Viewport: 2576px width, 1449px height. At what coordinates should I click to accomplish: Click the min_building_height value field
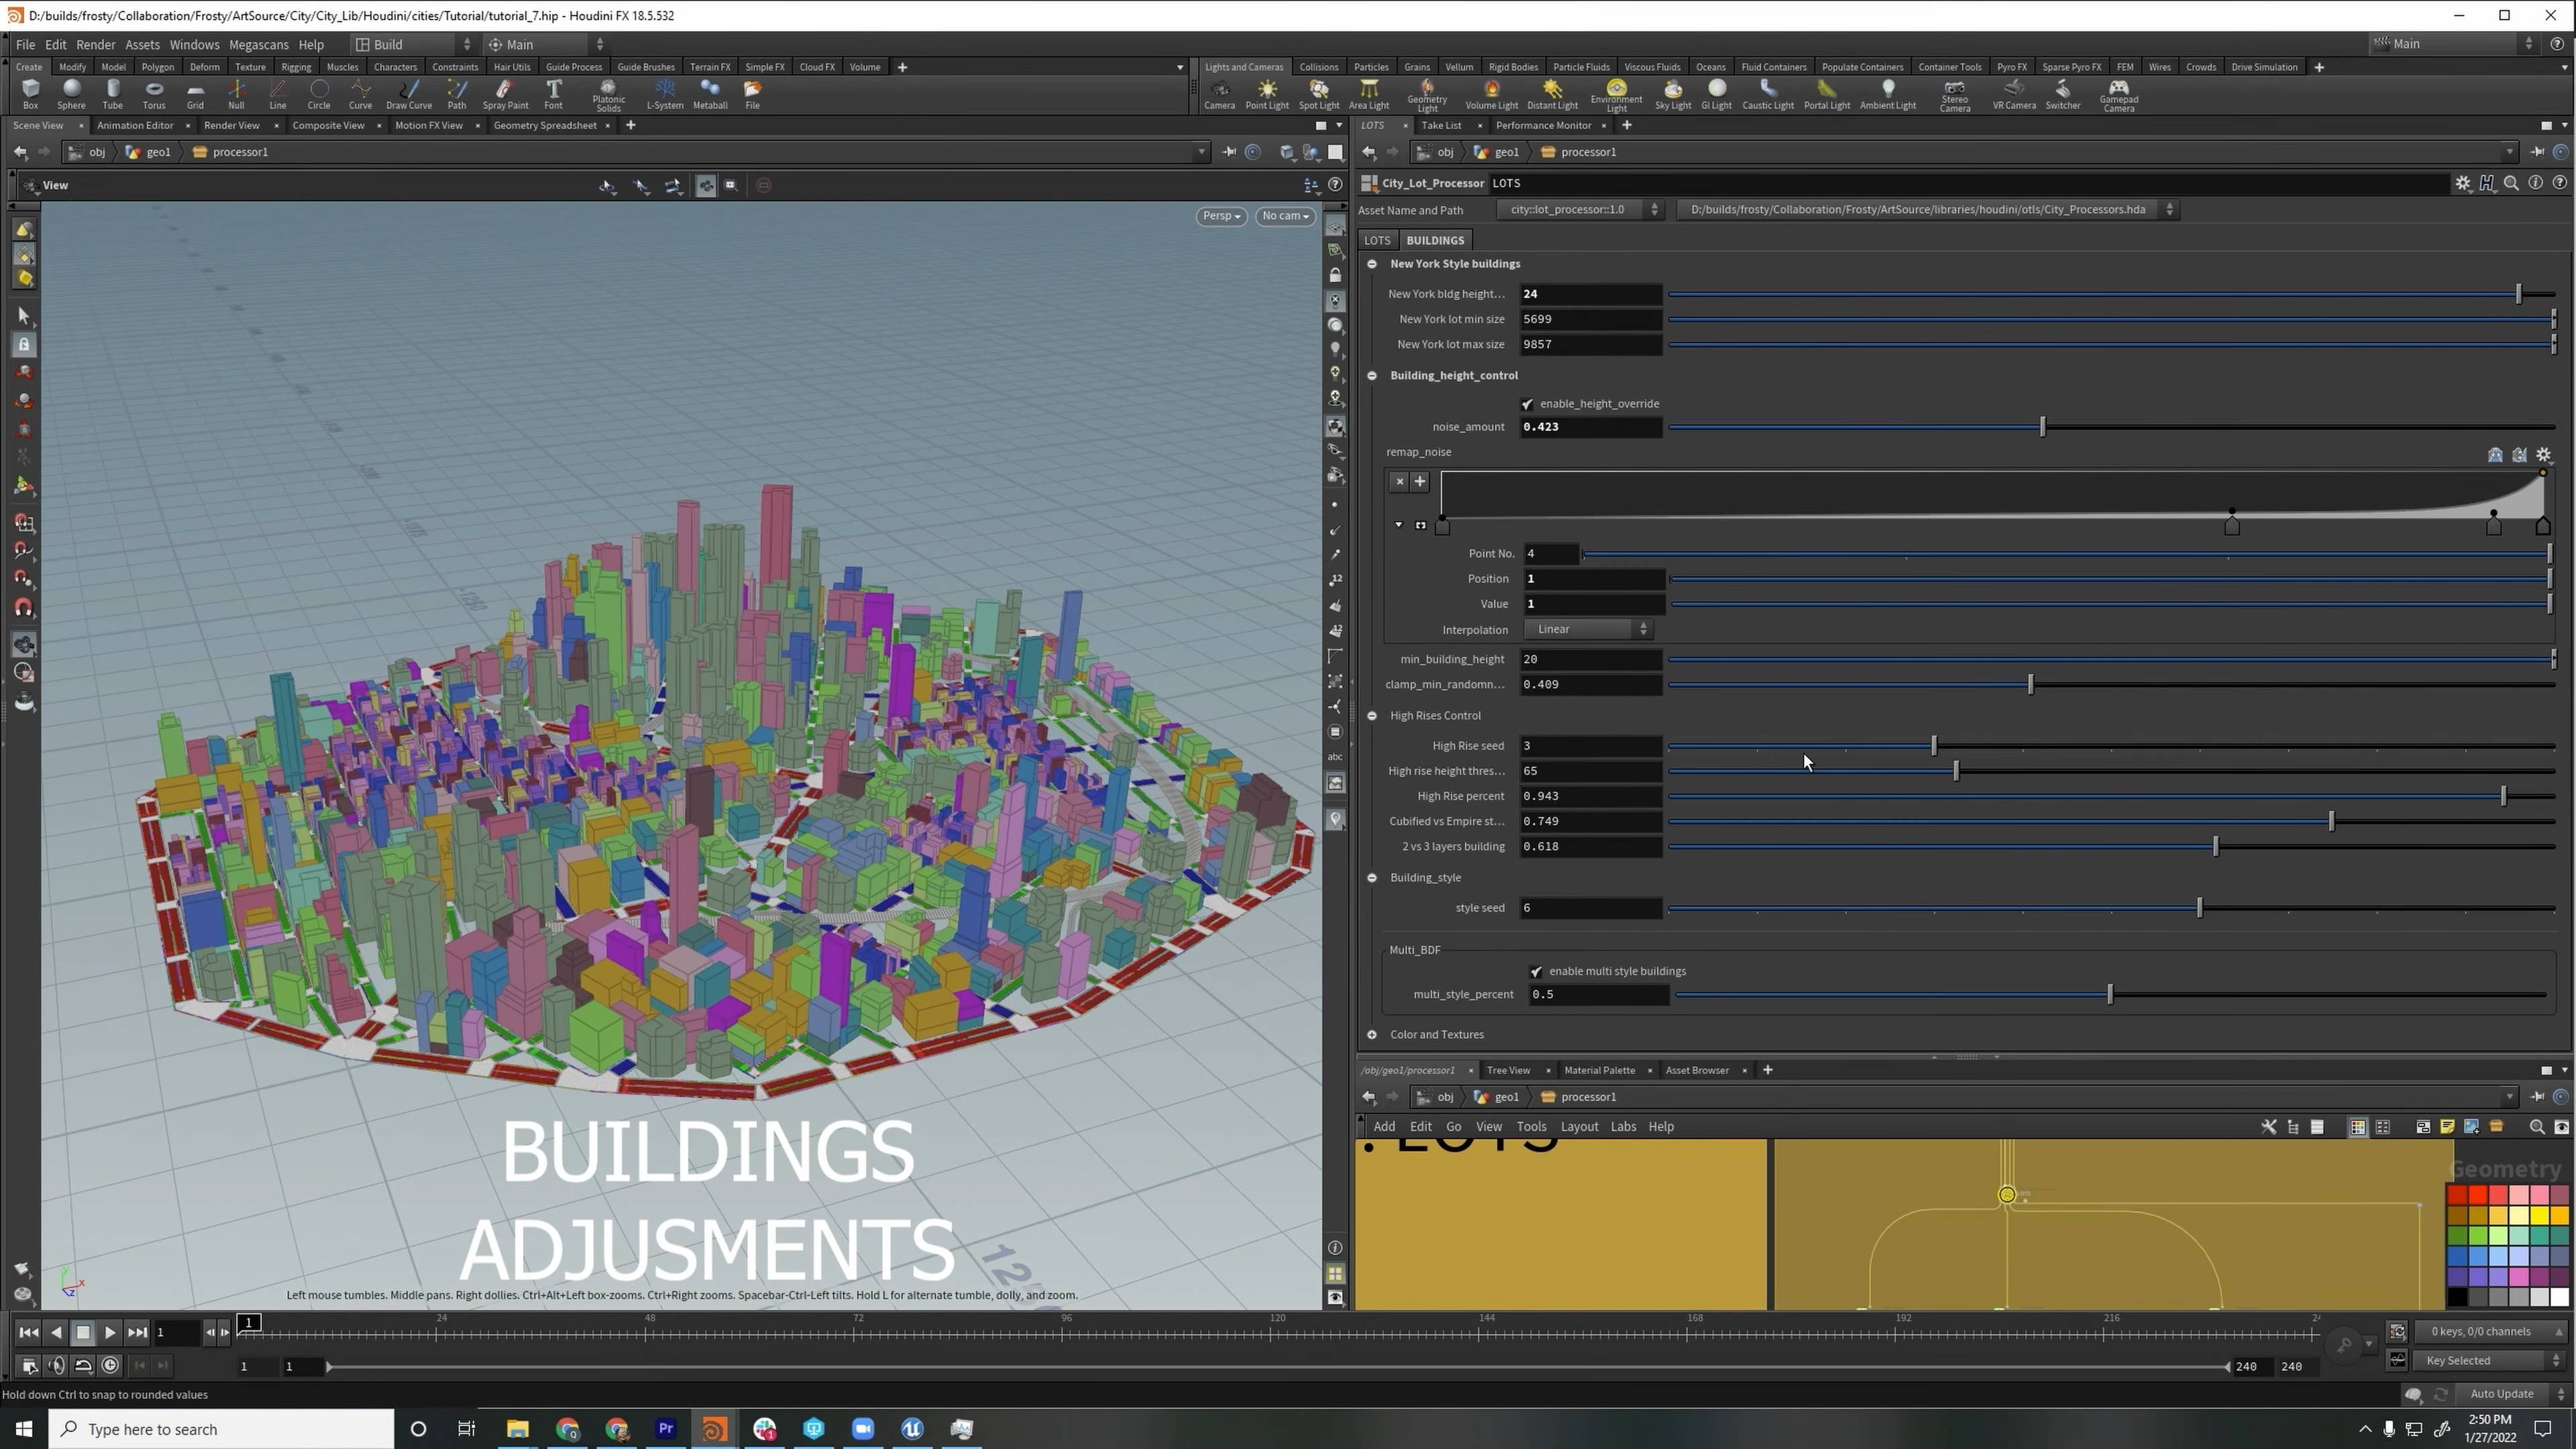point(1591,660)
